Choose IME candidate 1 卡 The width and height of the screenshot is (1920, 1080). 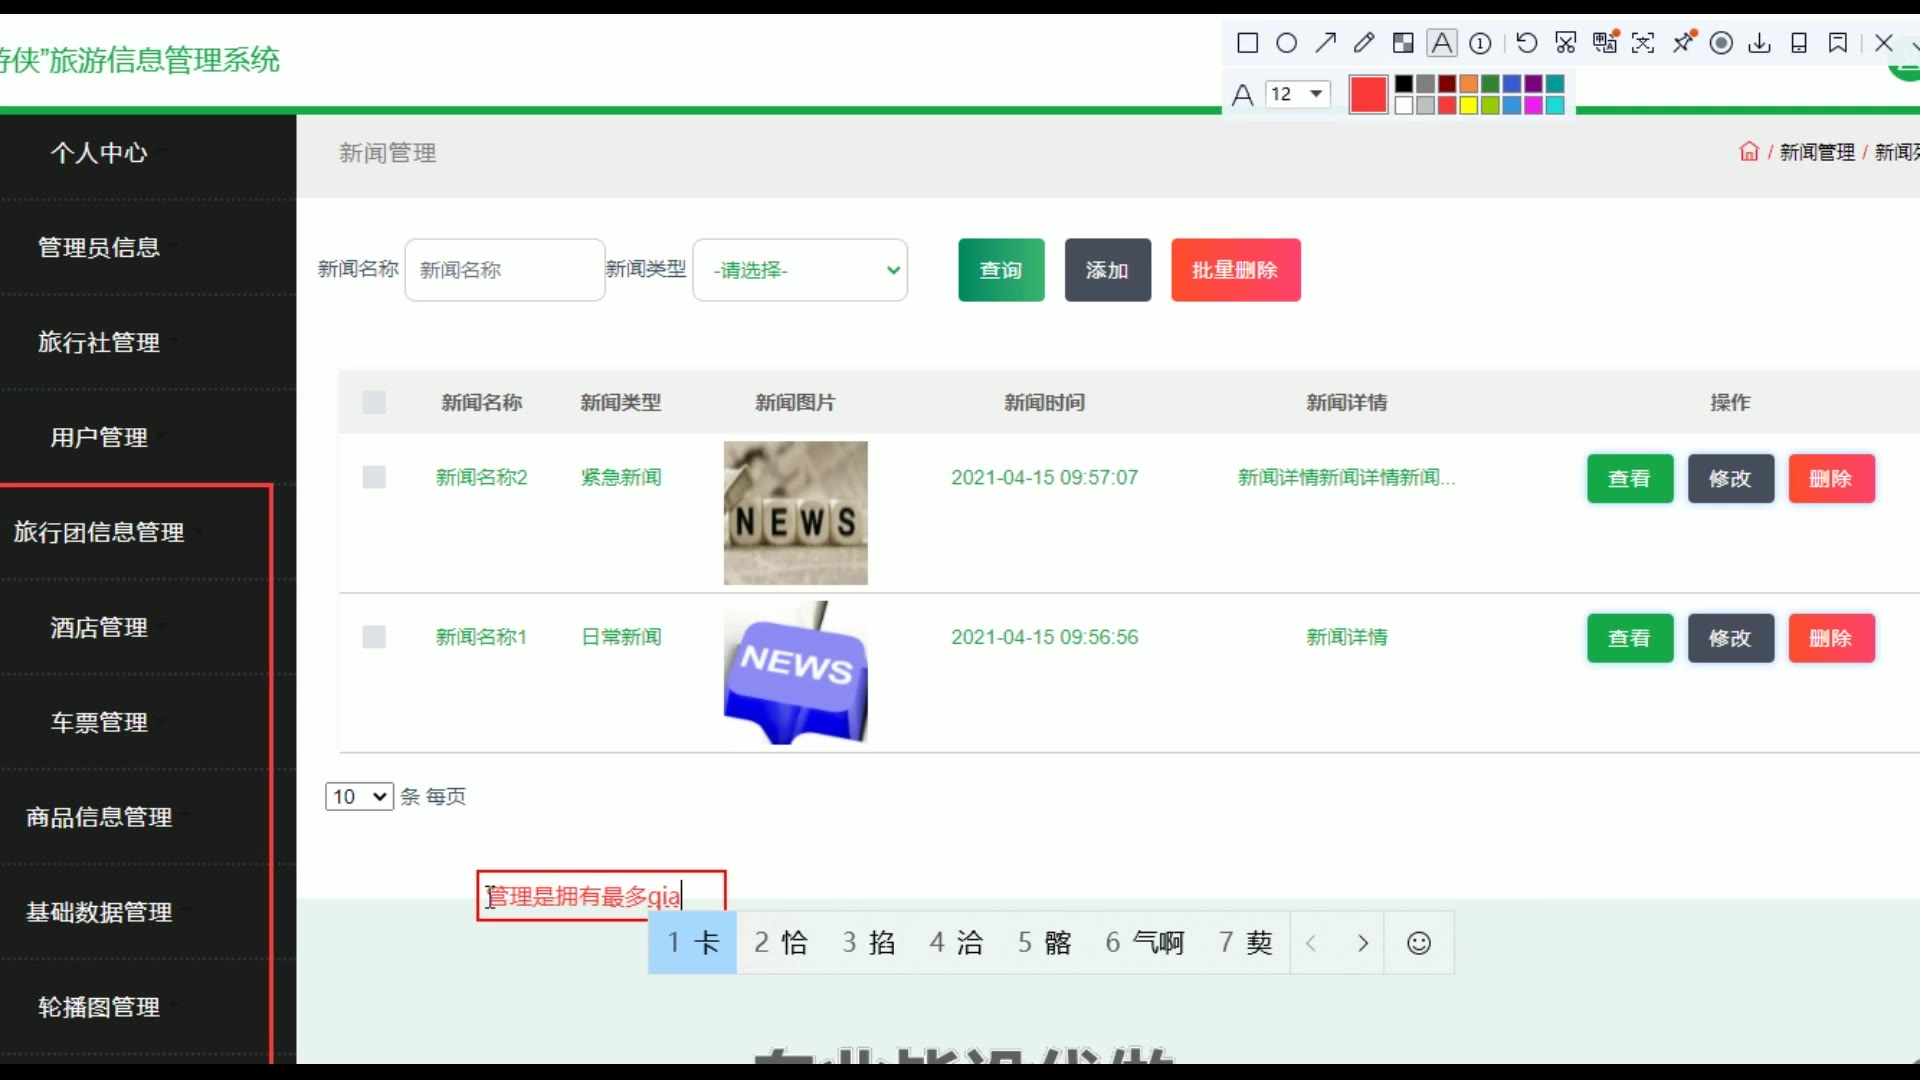693,943
